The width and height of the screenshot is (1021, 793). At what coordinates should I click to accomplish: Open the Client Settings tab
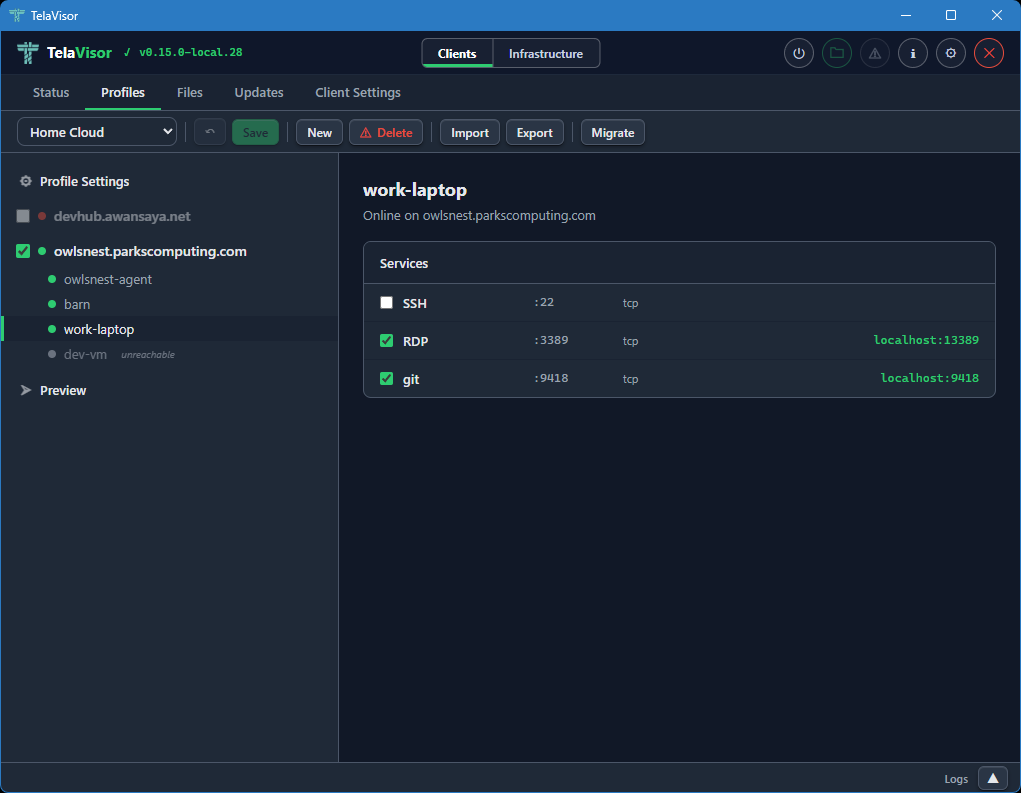click(x=357, y=92)
